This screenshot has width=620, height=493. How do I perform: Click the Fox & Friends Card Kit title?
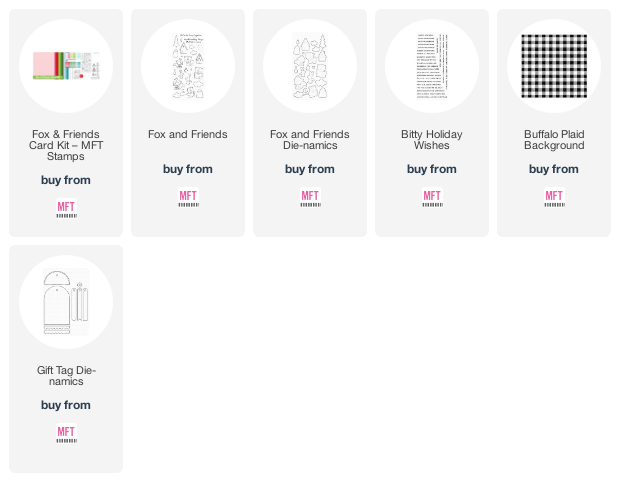[66, 145]
